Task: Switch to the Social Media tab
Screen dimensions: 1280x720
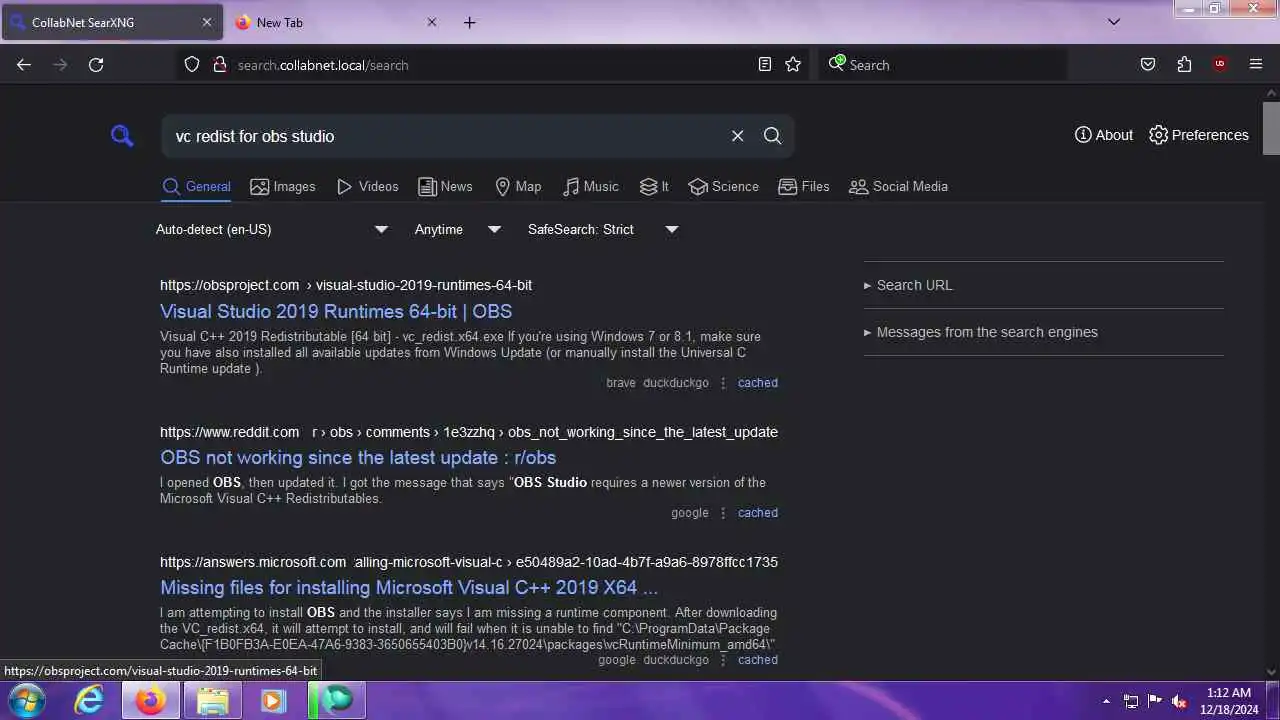Action: click(x=898, y=187)
